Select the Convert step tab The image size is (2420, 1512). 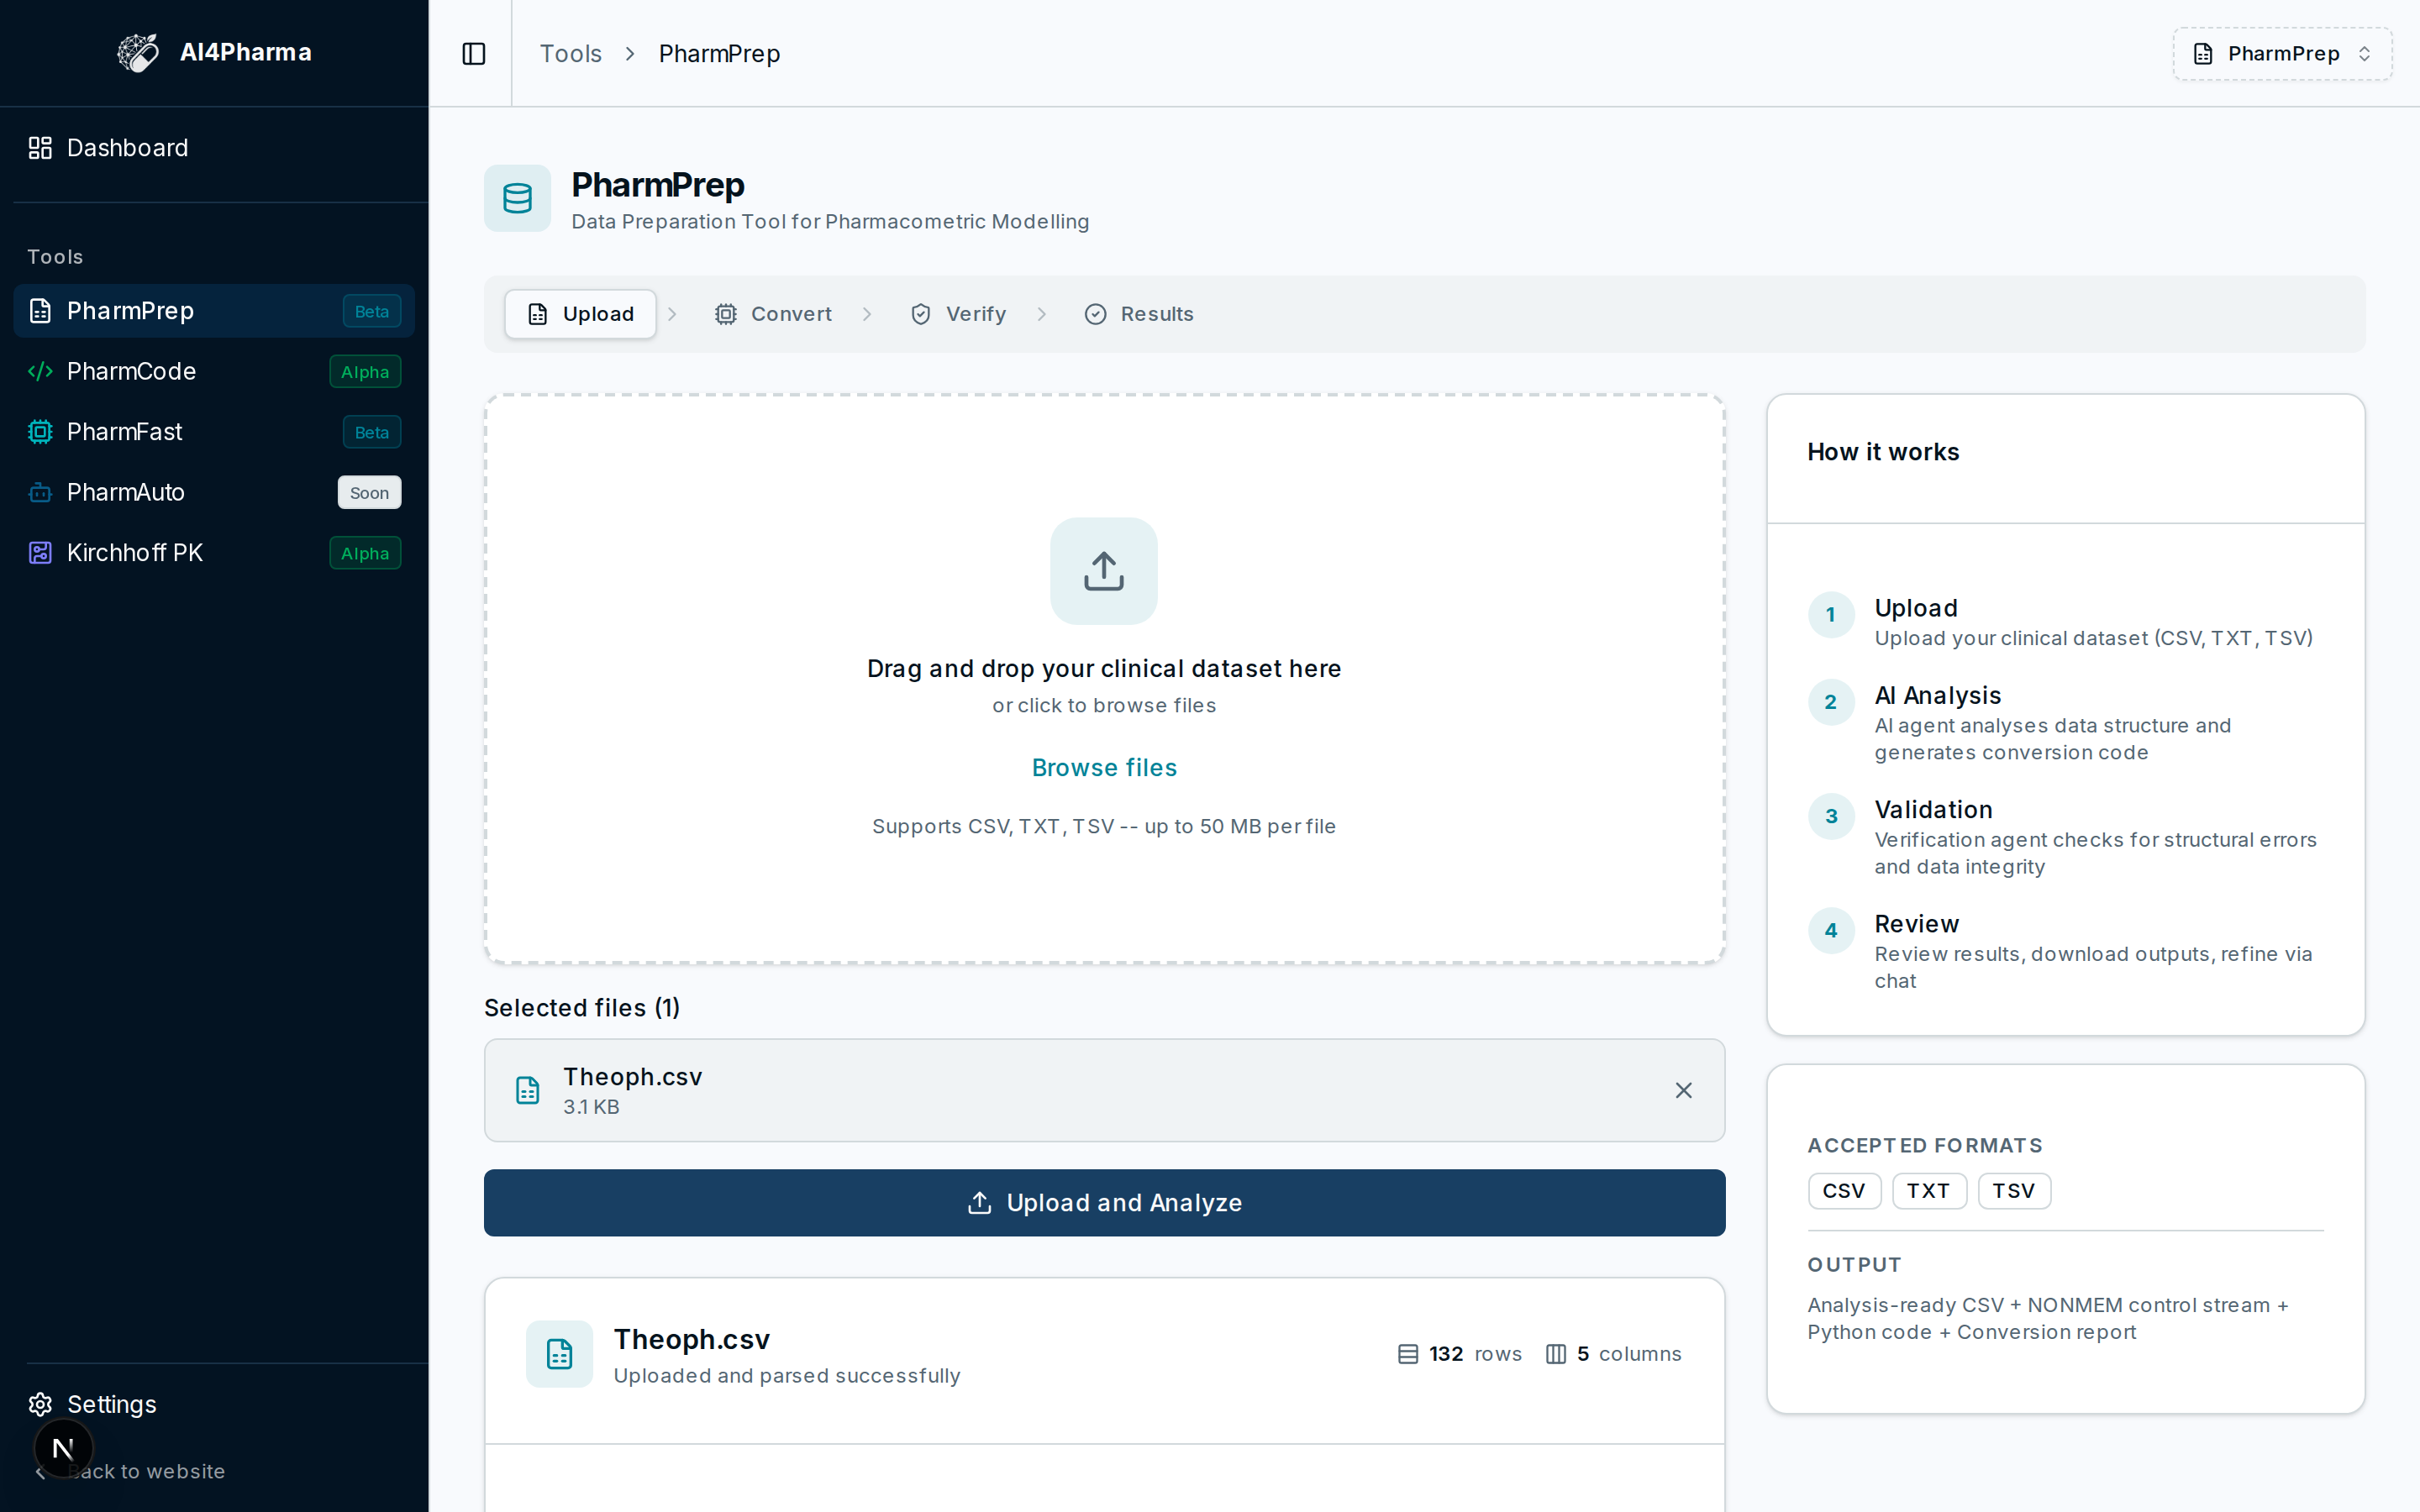tap(773, 314)
